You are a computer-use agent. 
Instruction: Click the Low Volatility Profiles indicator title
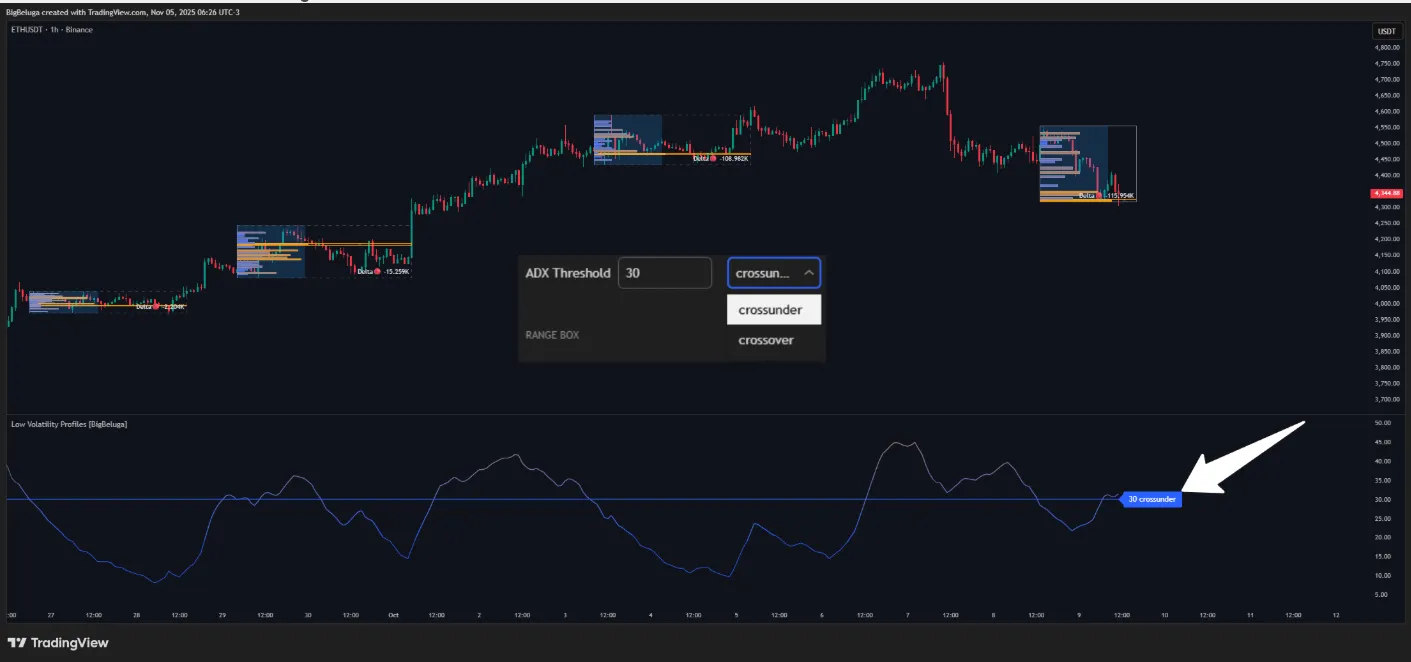[x=68, y=424]
